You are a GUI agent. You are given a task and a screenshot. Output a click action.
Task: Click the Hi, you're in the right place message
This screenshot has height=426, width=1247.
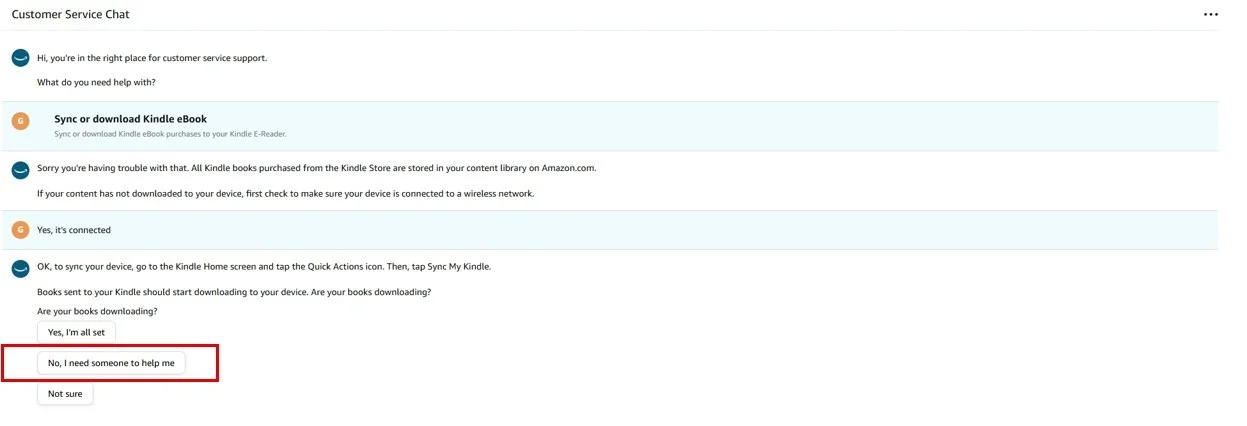point(152,58)
